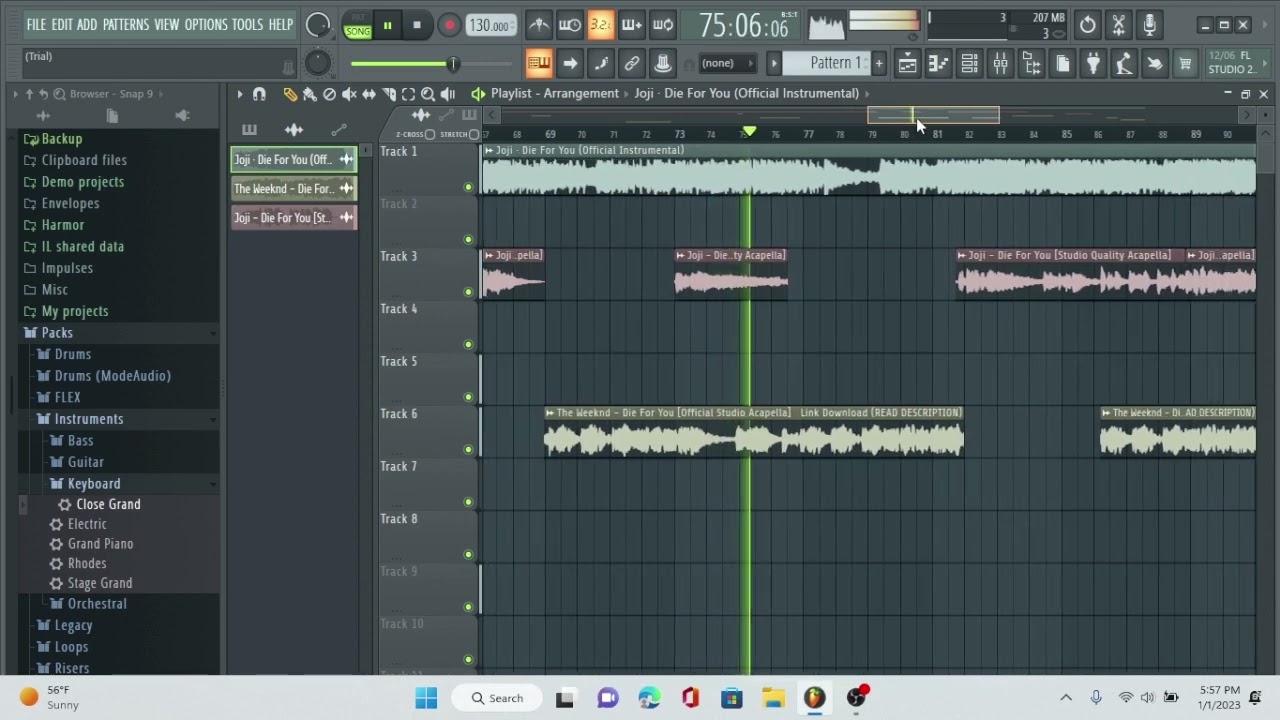Select the Slice tool in playlist toolbar
1280x720 pixels.
(389, 94)
